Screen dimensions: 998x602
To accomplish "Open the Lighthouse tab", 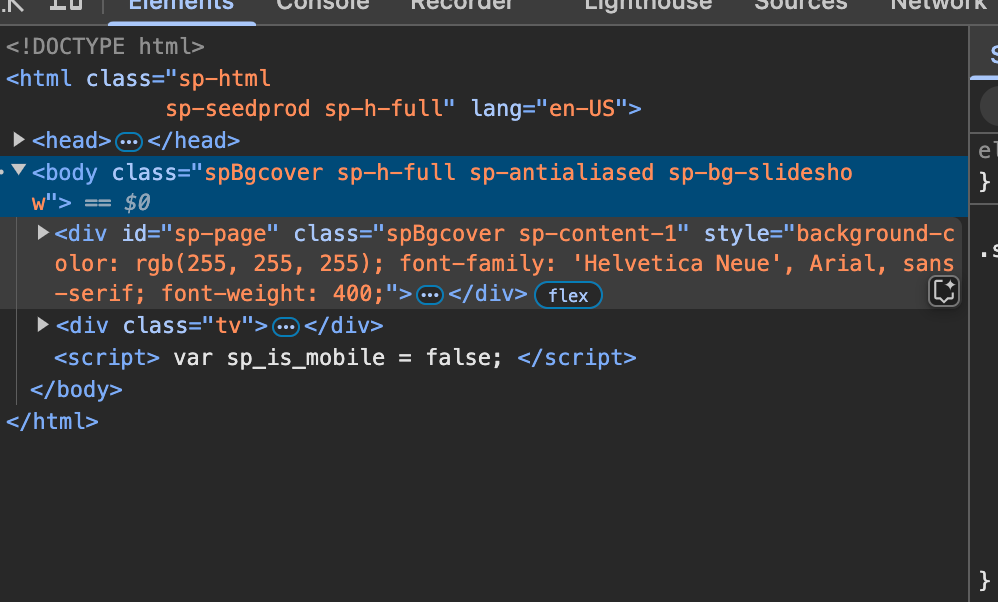I will pos(648,5).
